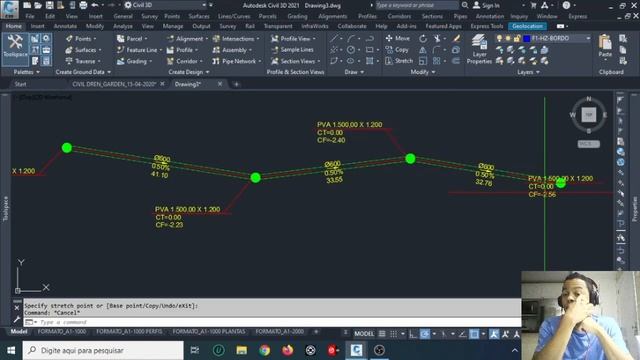Toggle layer freeze sun icon
Screen dimensions: 640x360
(x=508, y=38)
